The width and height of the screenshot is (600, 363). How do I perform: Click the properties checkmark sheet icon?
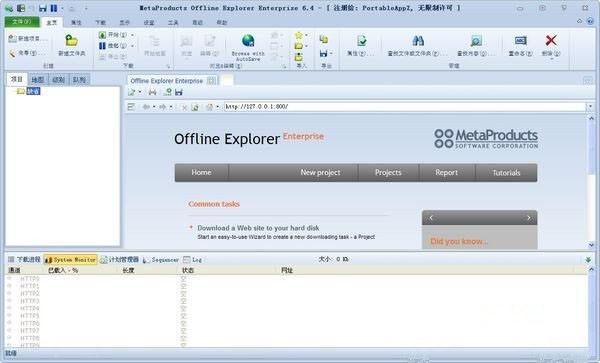click(362, 40)
